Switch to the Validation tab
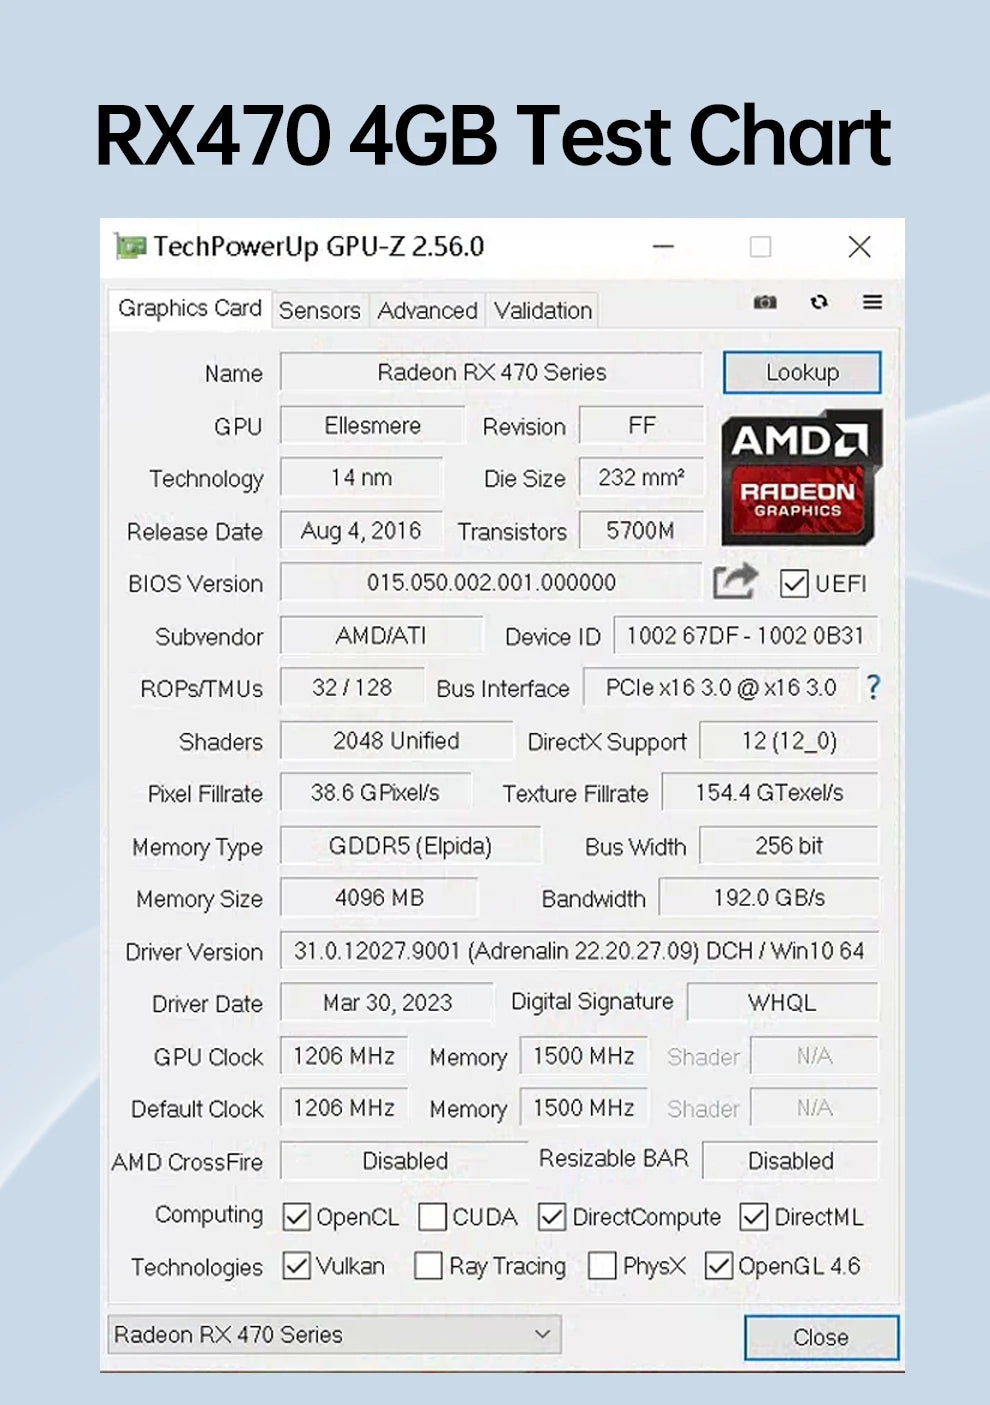The image size is (990, 1405). [x=543, y=311]
